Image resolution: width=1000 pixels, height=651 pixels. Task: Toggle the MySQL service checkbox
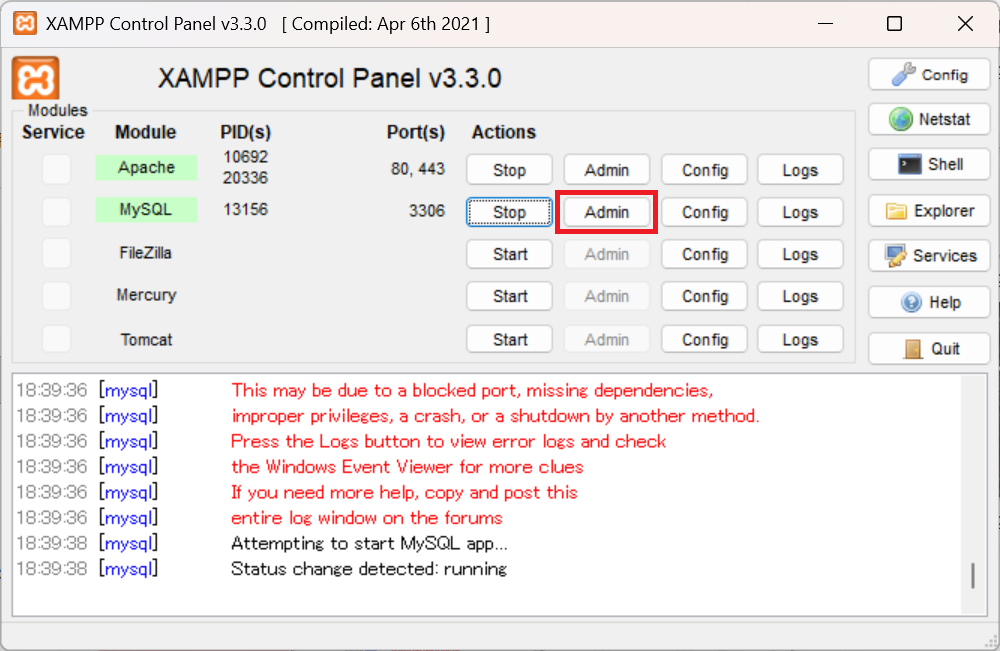(56, 212)
